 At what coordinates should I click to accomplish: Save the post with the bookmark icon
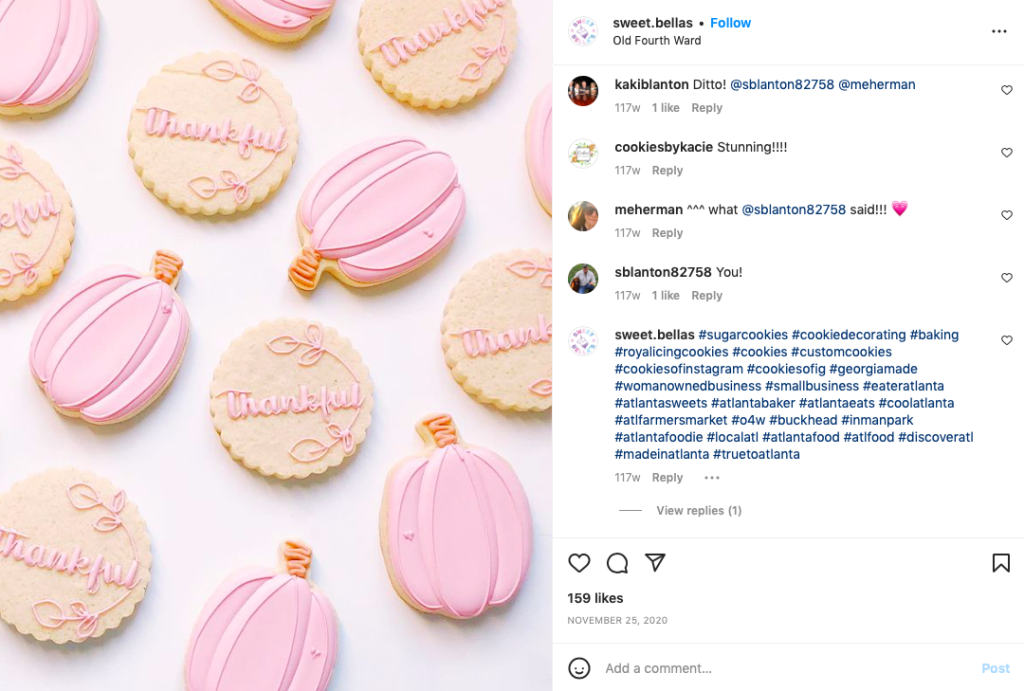point(1000,563)
